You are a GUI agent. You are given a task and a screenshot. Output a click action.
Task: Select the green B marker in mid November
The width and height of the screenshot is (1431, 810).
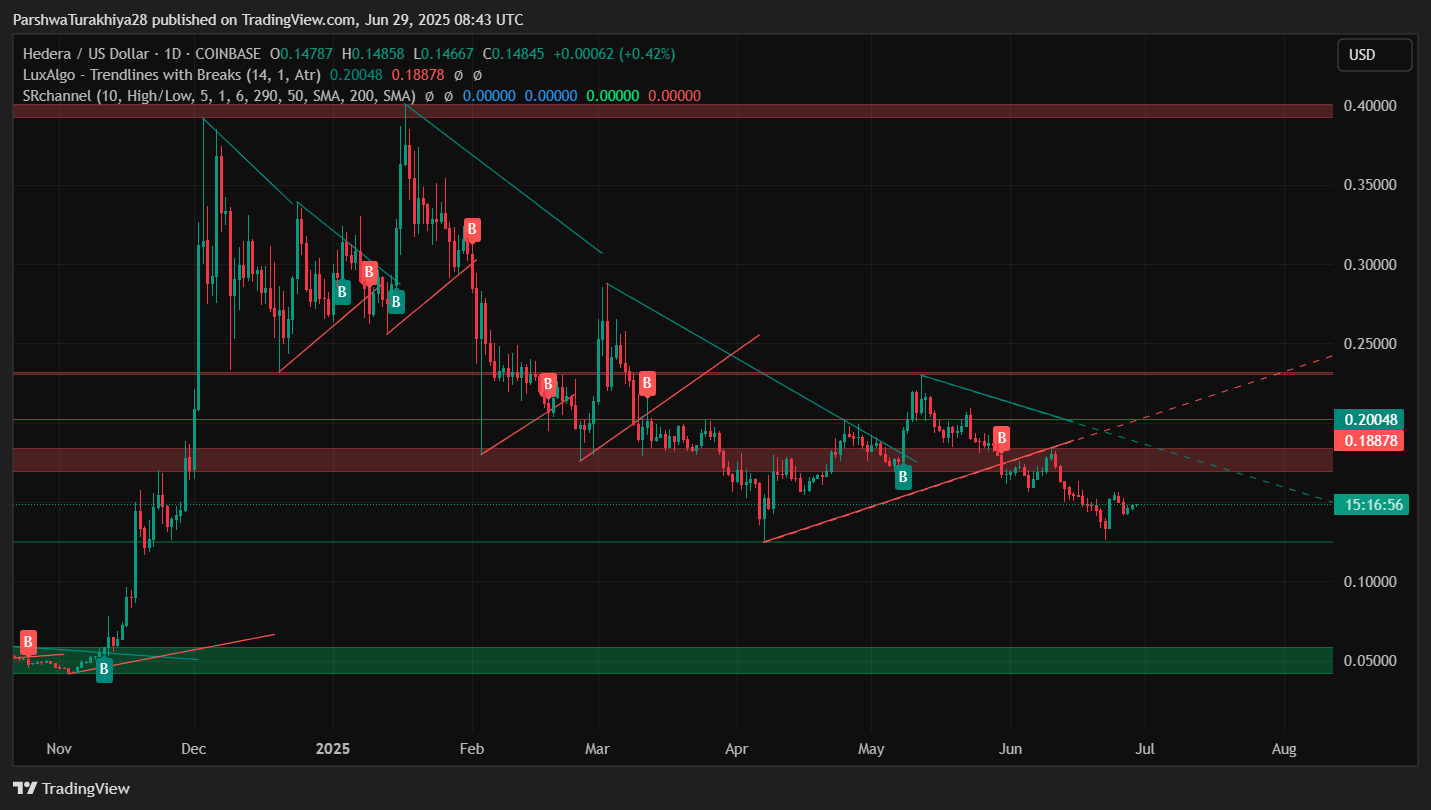[104, 671]
